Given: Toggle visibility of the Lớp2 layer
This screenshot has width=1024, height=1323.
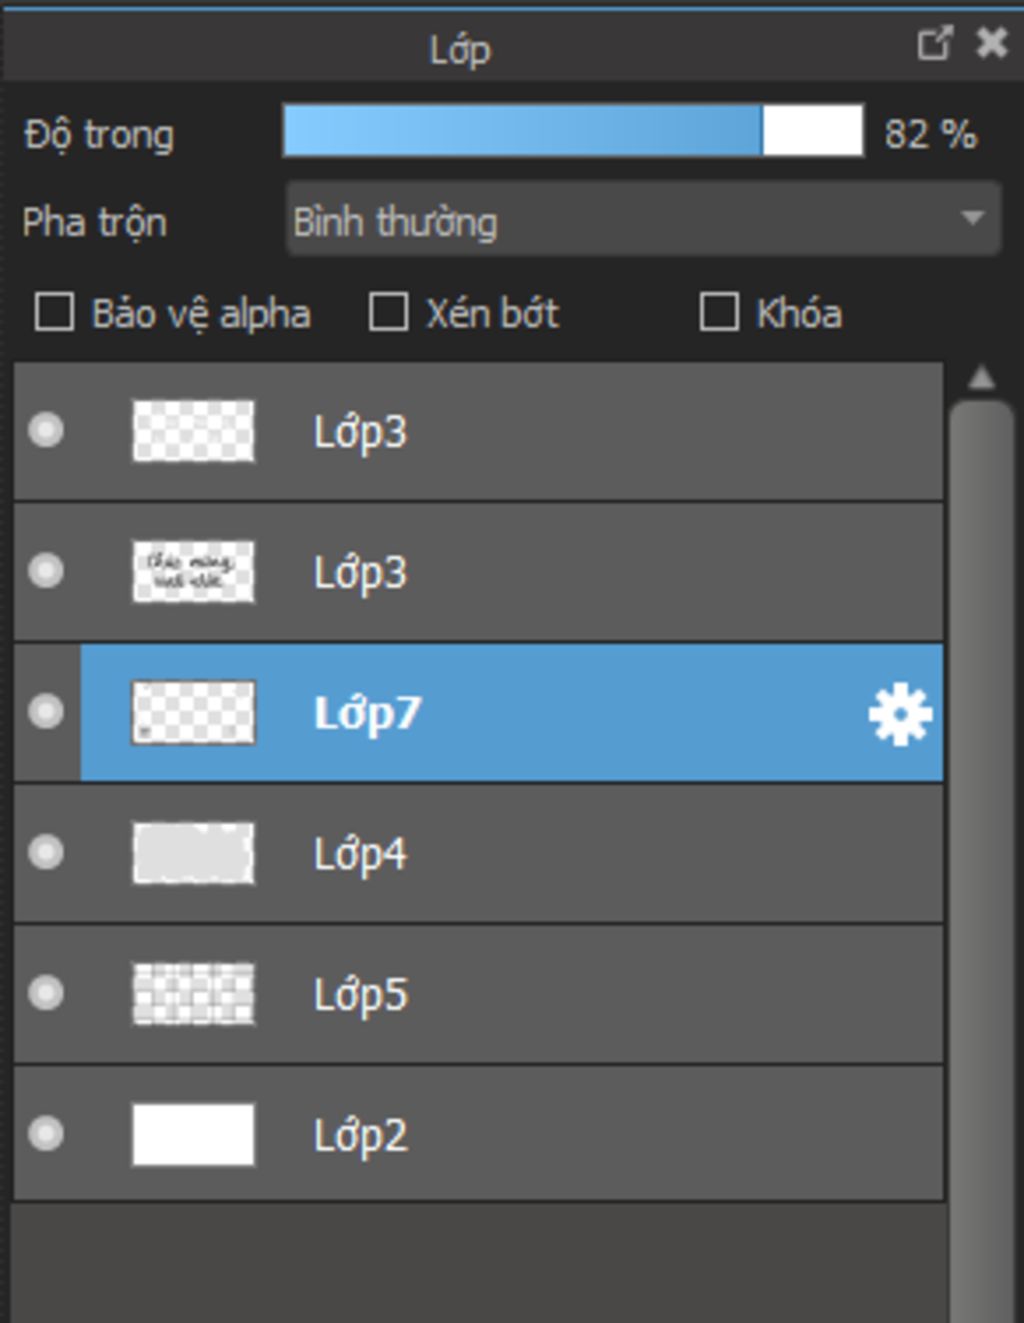Looking at the screenshot, I should [46, 1134].
